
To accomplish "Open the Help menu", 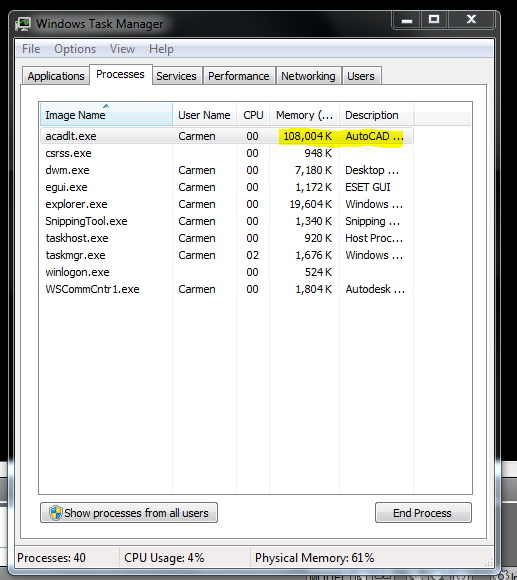I will [161, 49].
